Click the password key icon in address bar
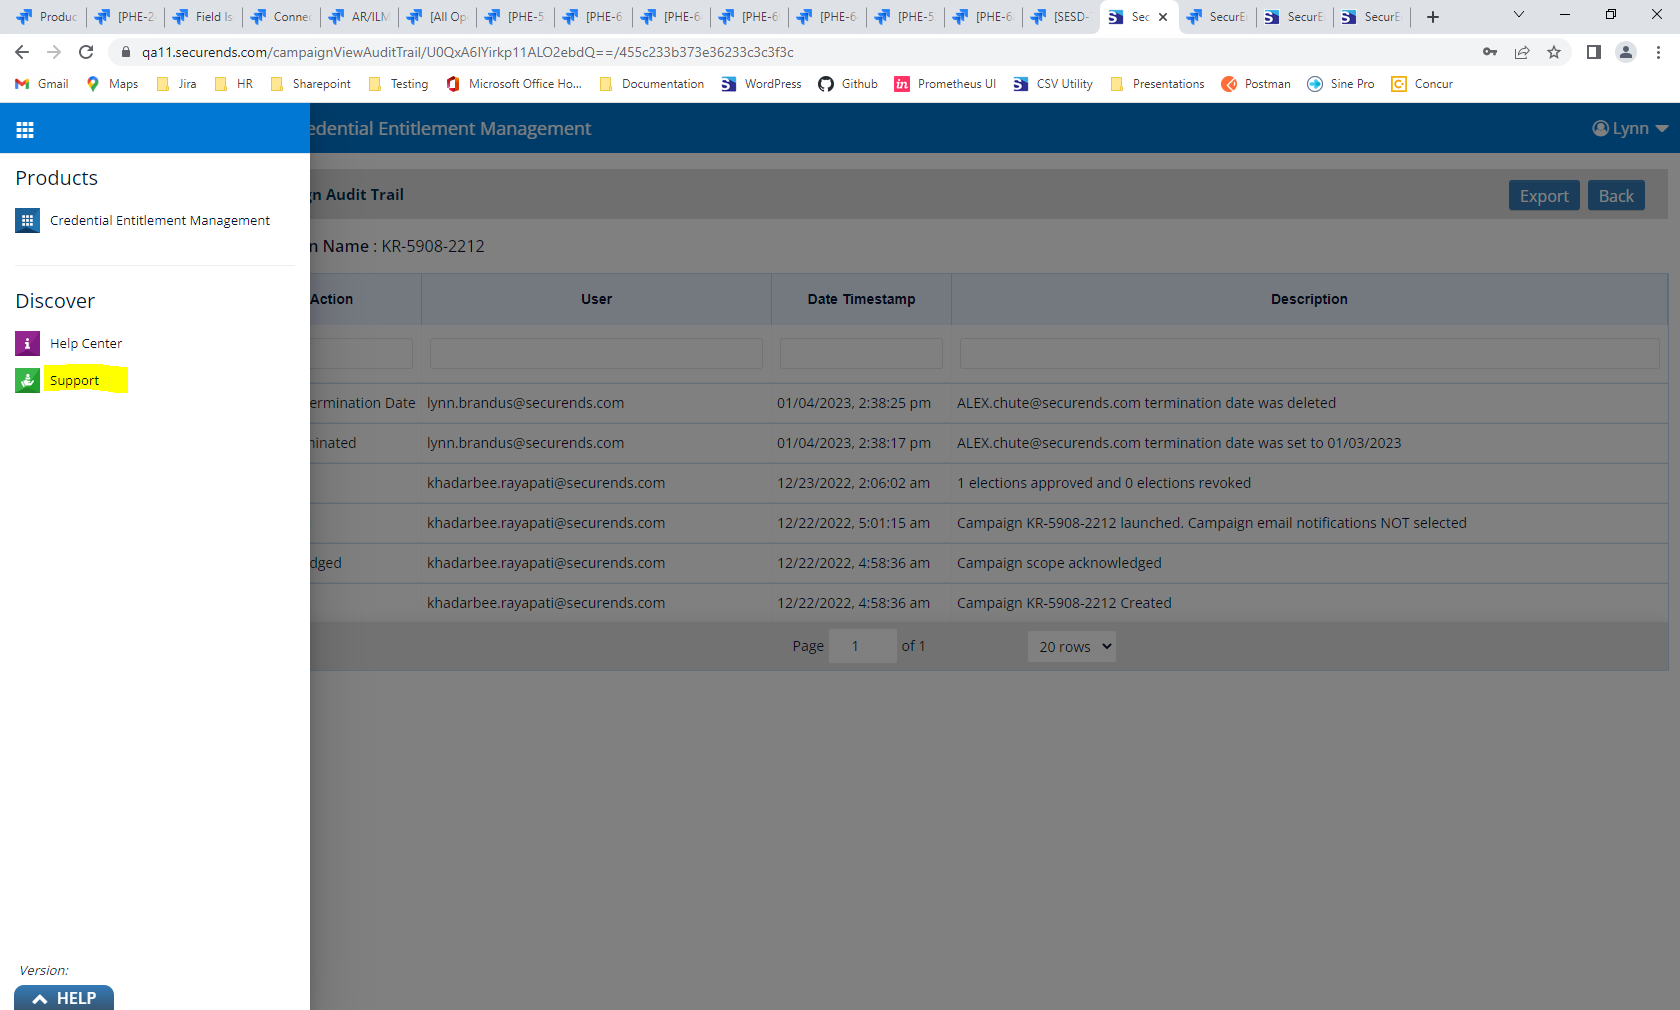This screenshot has height=1010, width=1680. 1489,52
